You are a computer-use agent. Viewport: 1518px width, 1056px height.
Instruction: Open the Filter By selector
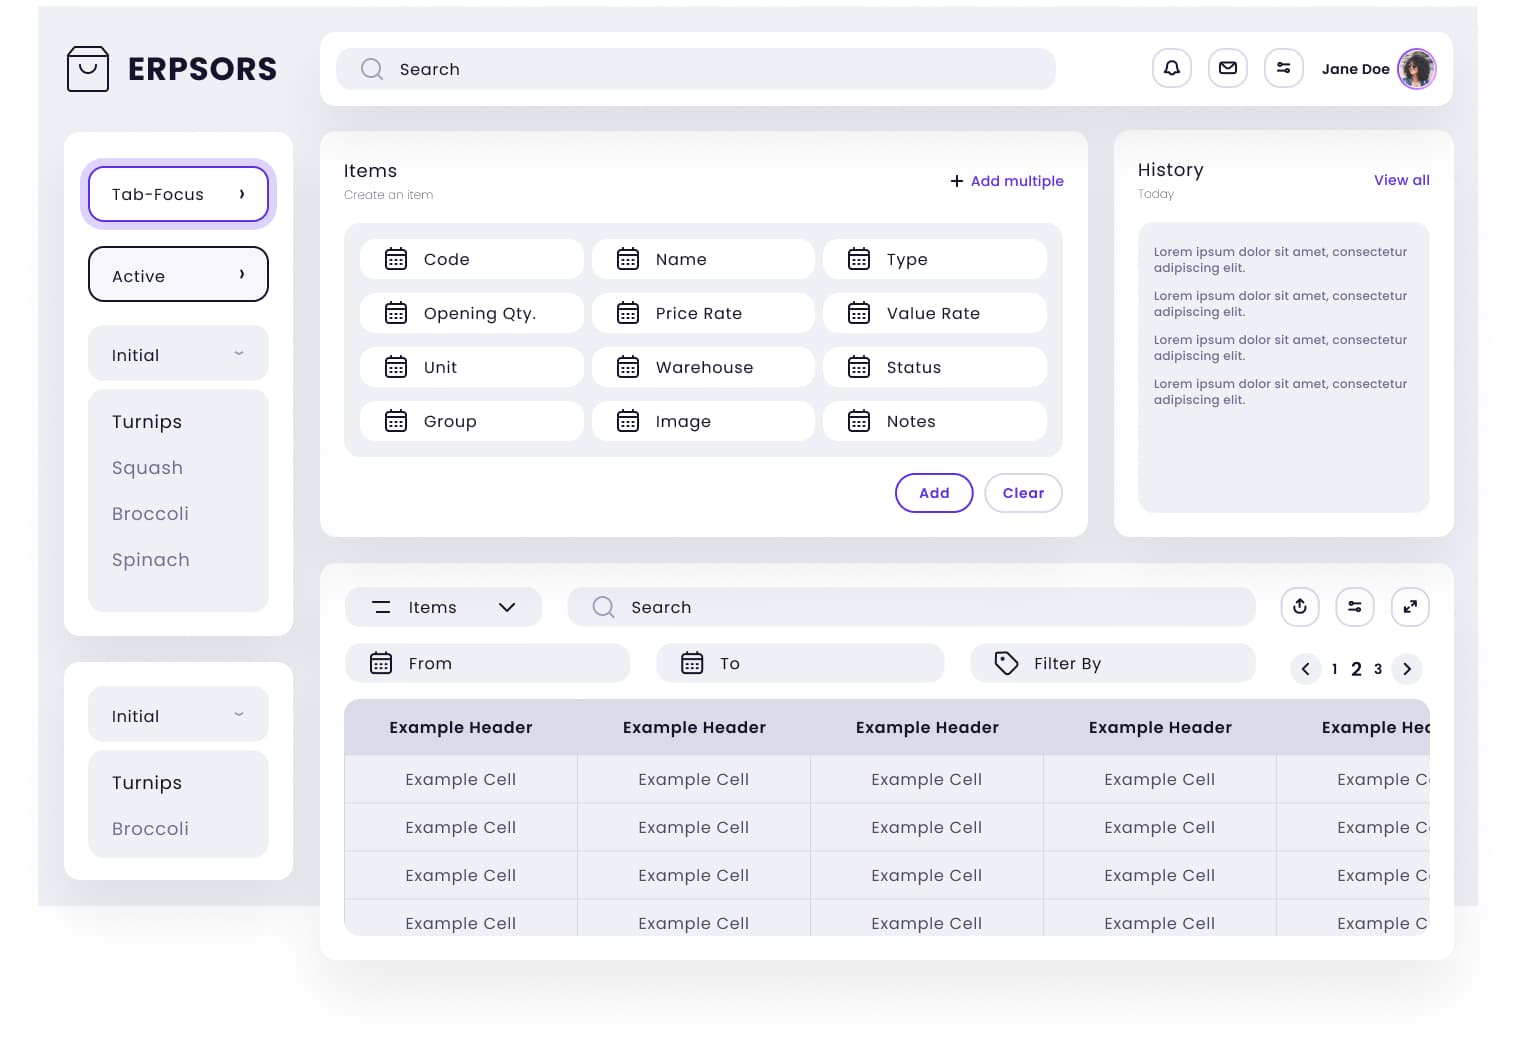tap(1113, 663)
